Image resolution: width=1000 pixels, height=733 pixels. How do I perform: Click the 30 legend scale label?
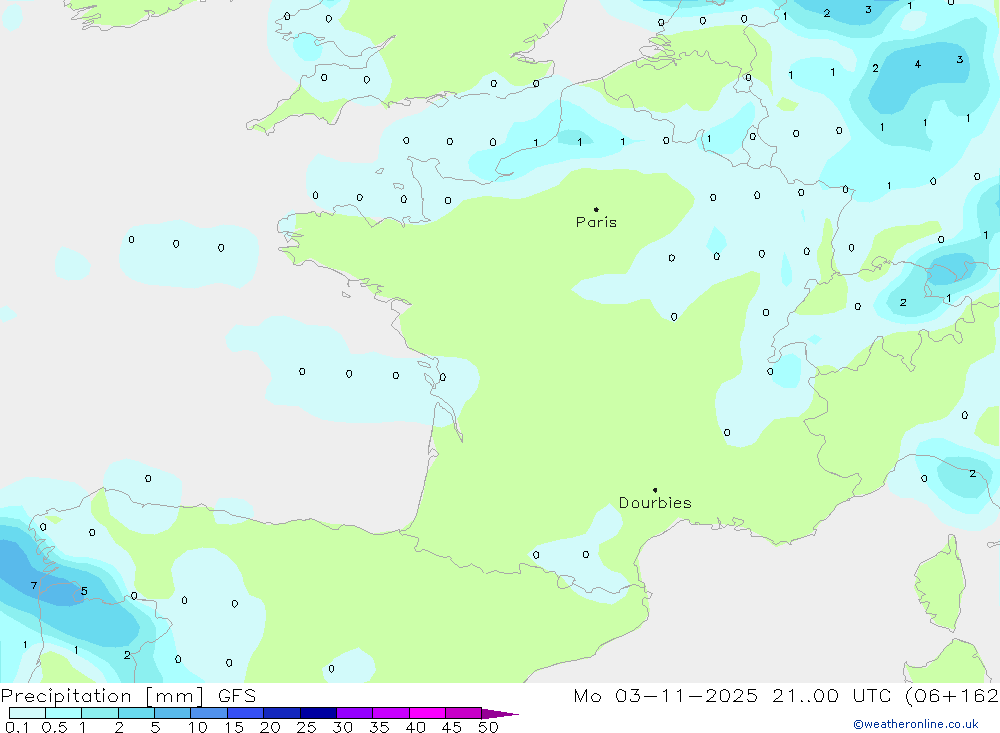[343, 727]
